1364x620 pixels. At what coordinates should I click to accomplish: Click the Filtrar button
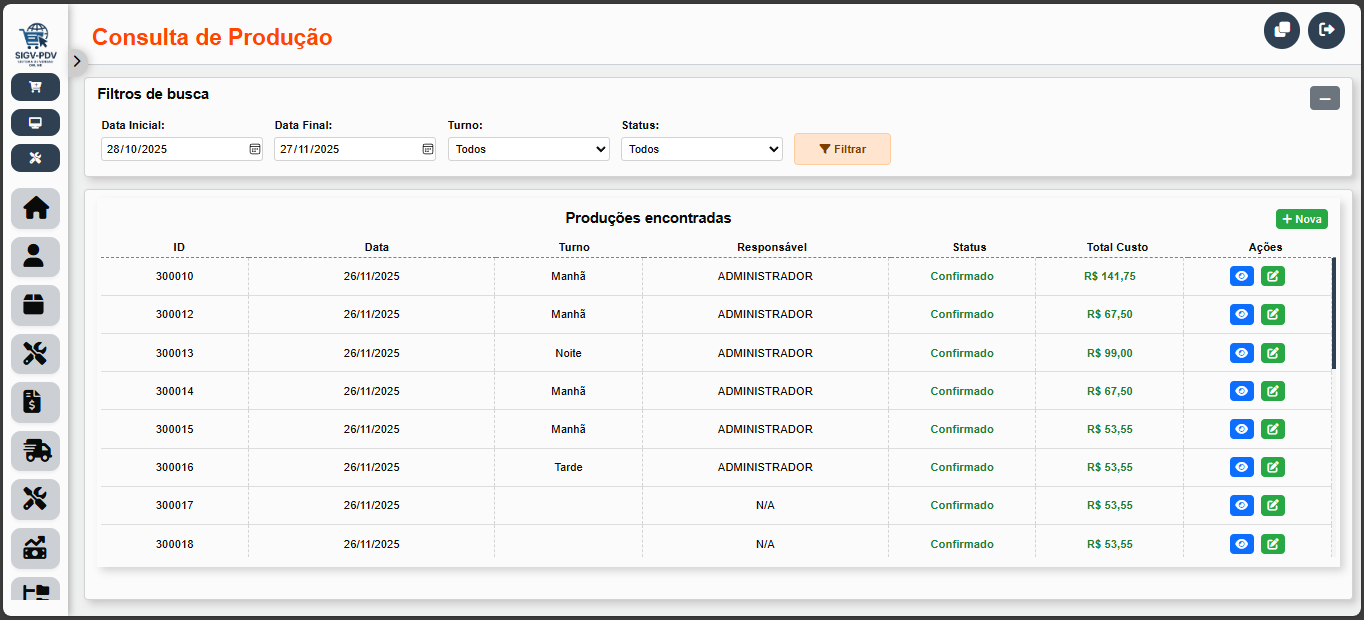(842, 149)
